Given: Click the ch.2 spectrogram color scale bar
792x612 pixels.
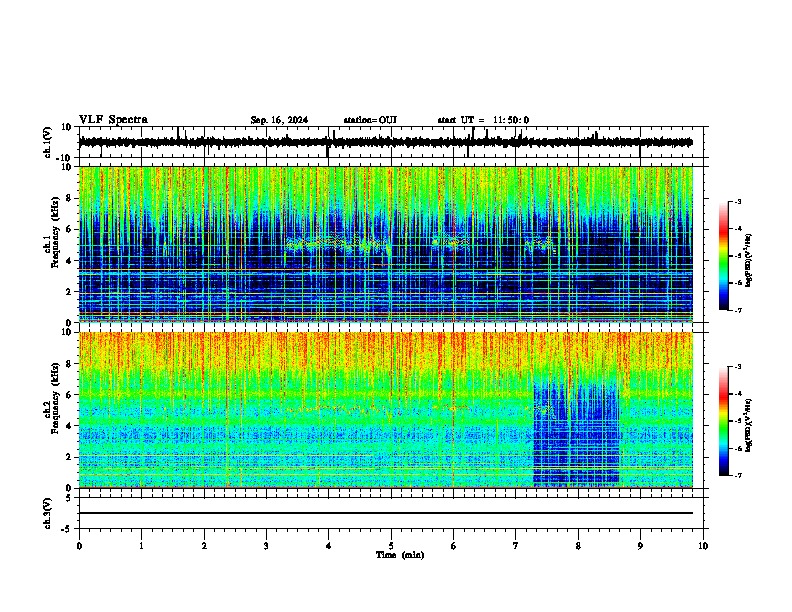Looking at the screenshot, I should click(x=724, y=421).
